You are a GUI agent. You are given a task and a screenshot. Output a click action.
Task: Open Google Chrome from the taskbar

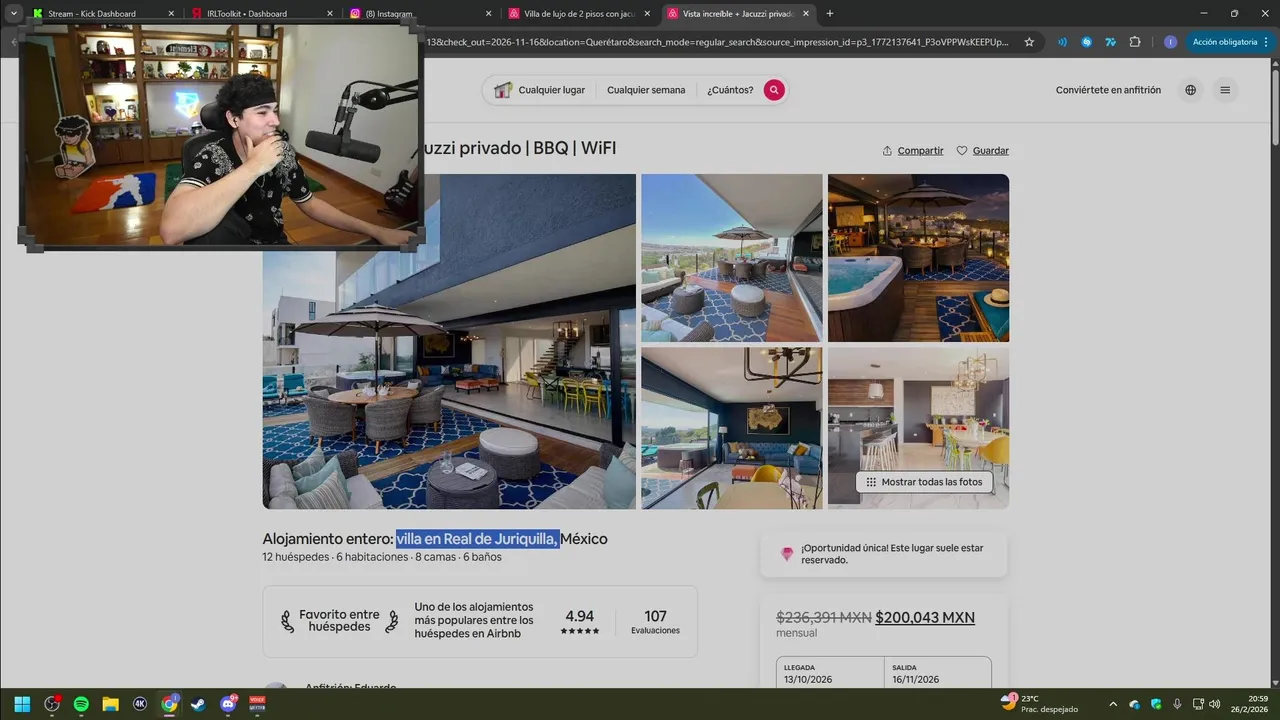point(170,704)
